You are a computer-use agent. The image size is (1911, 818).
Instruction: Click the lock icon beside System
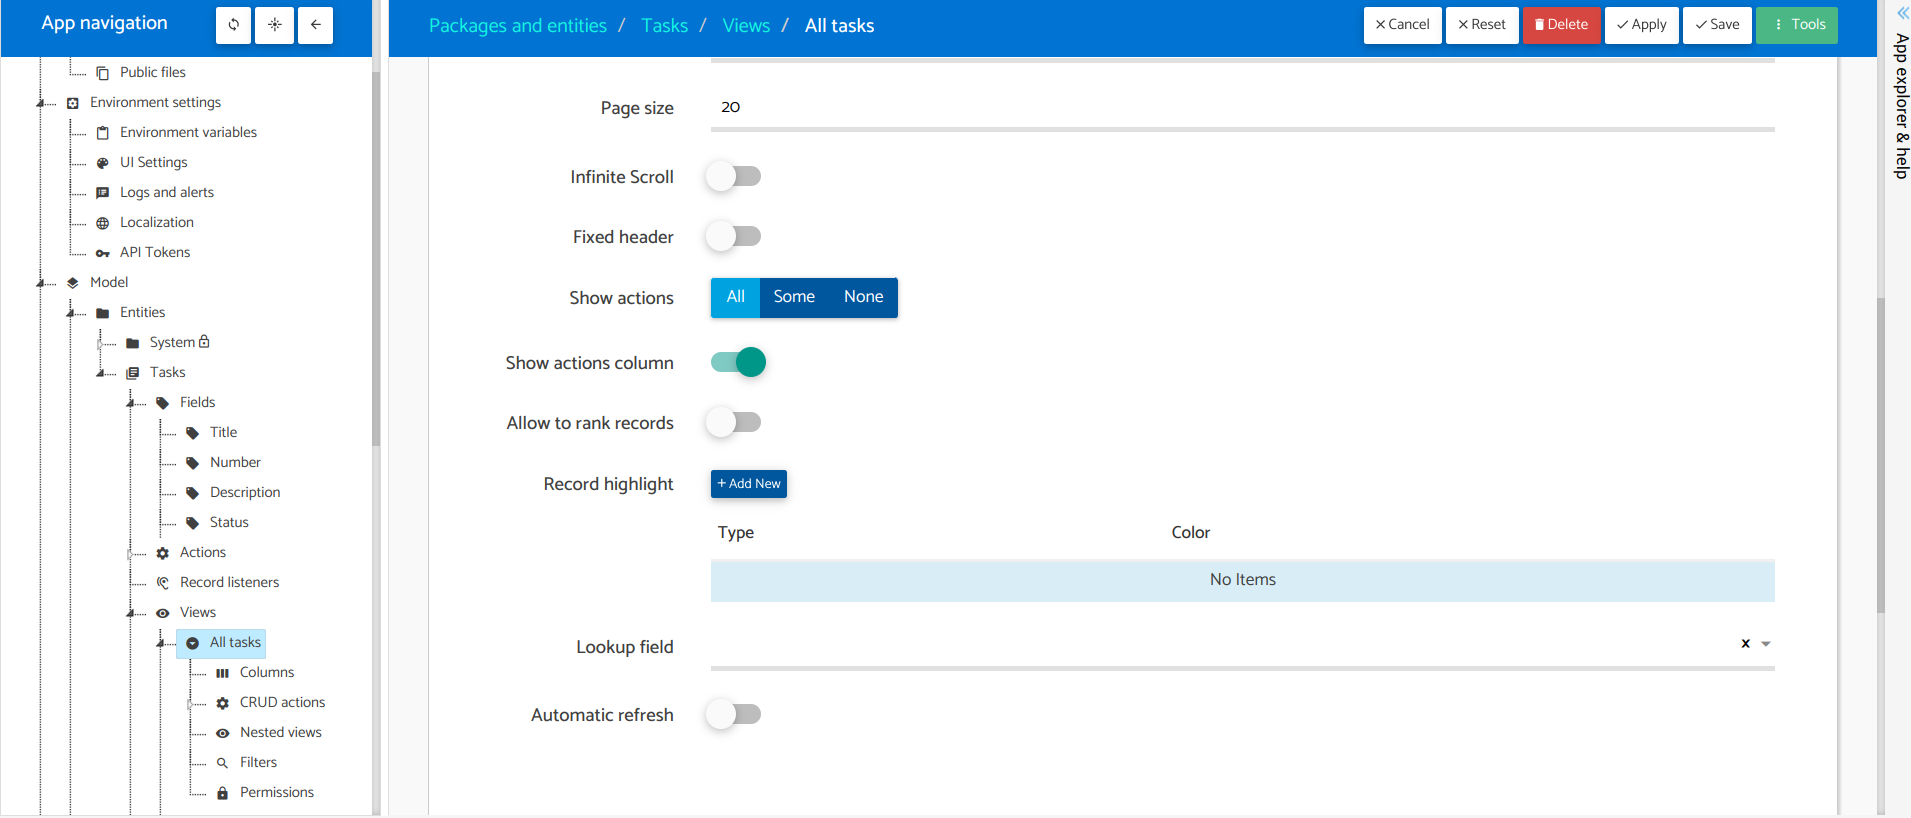(x=204, y=341)
